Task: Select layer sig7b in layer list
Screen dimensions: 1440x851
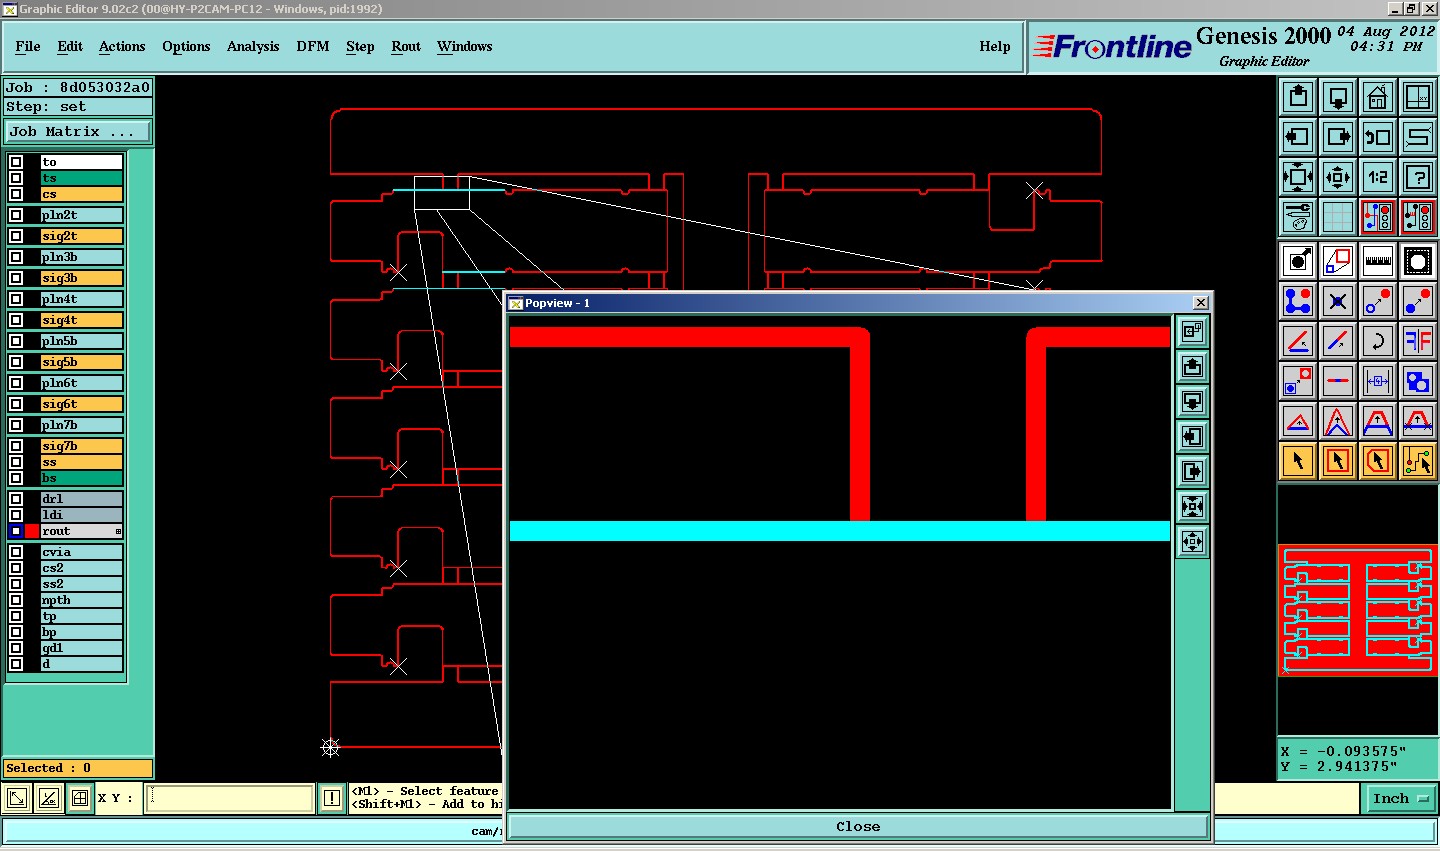Action: 82,446
